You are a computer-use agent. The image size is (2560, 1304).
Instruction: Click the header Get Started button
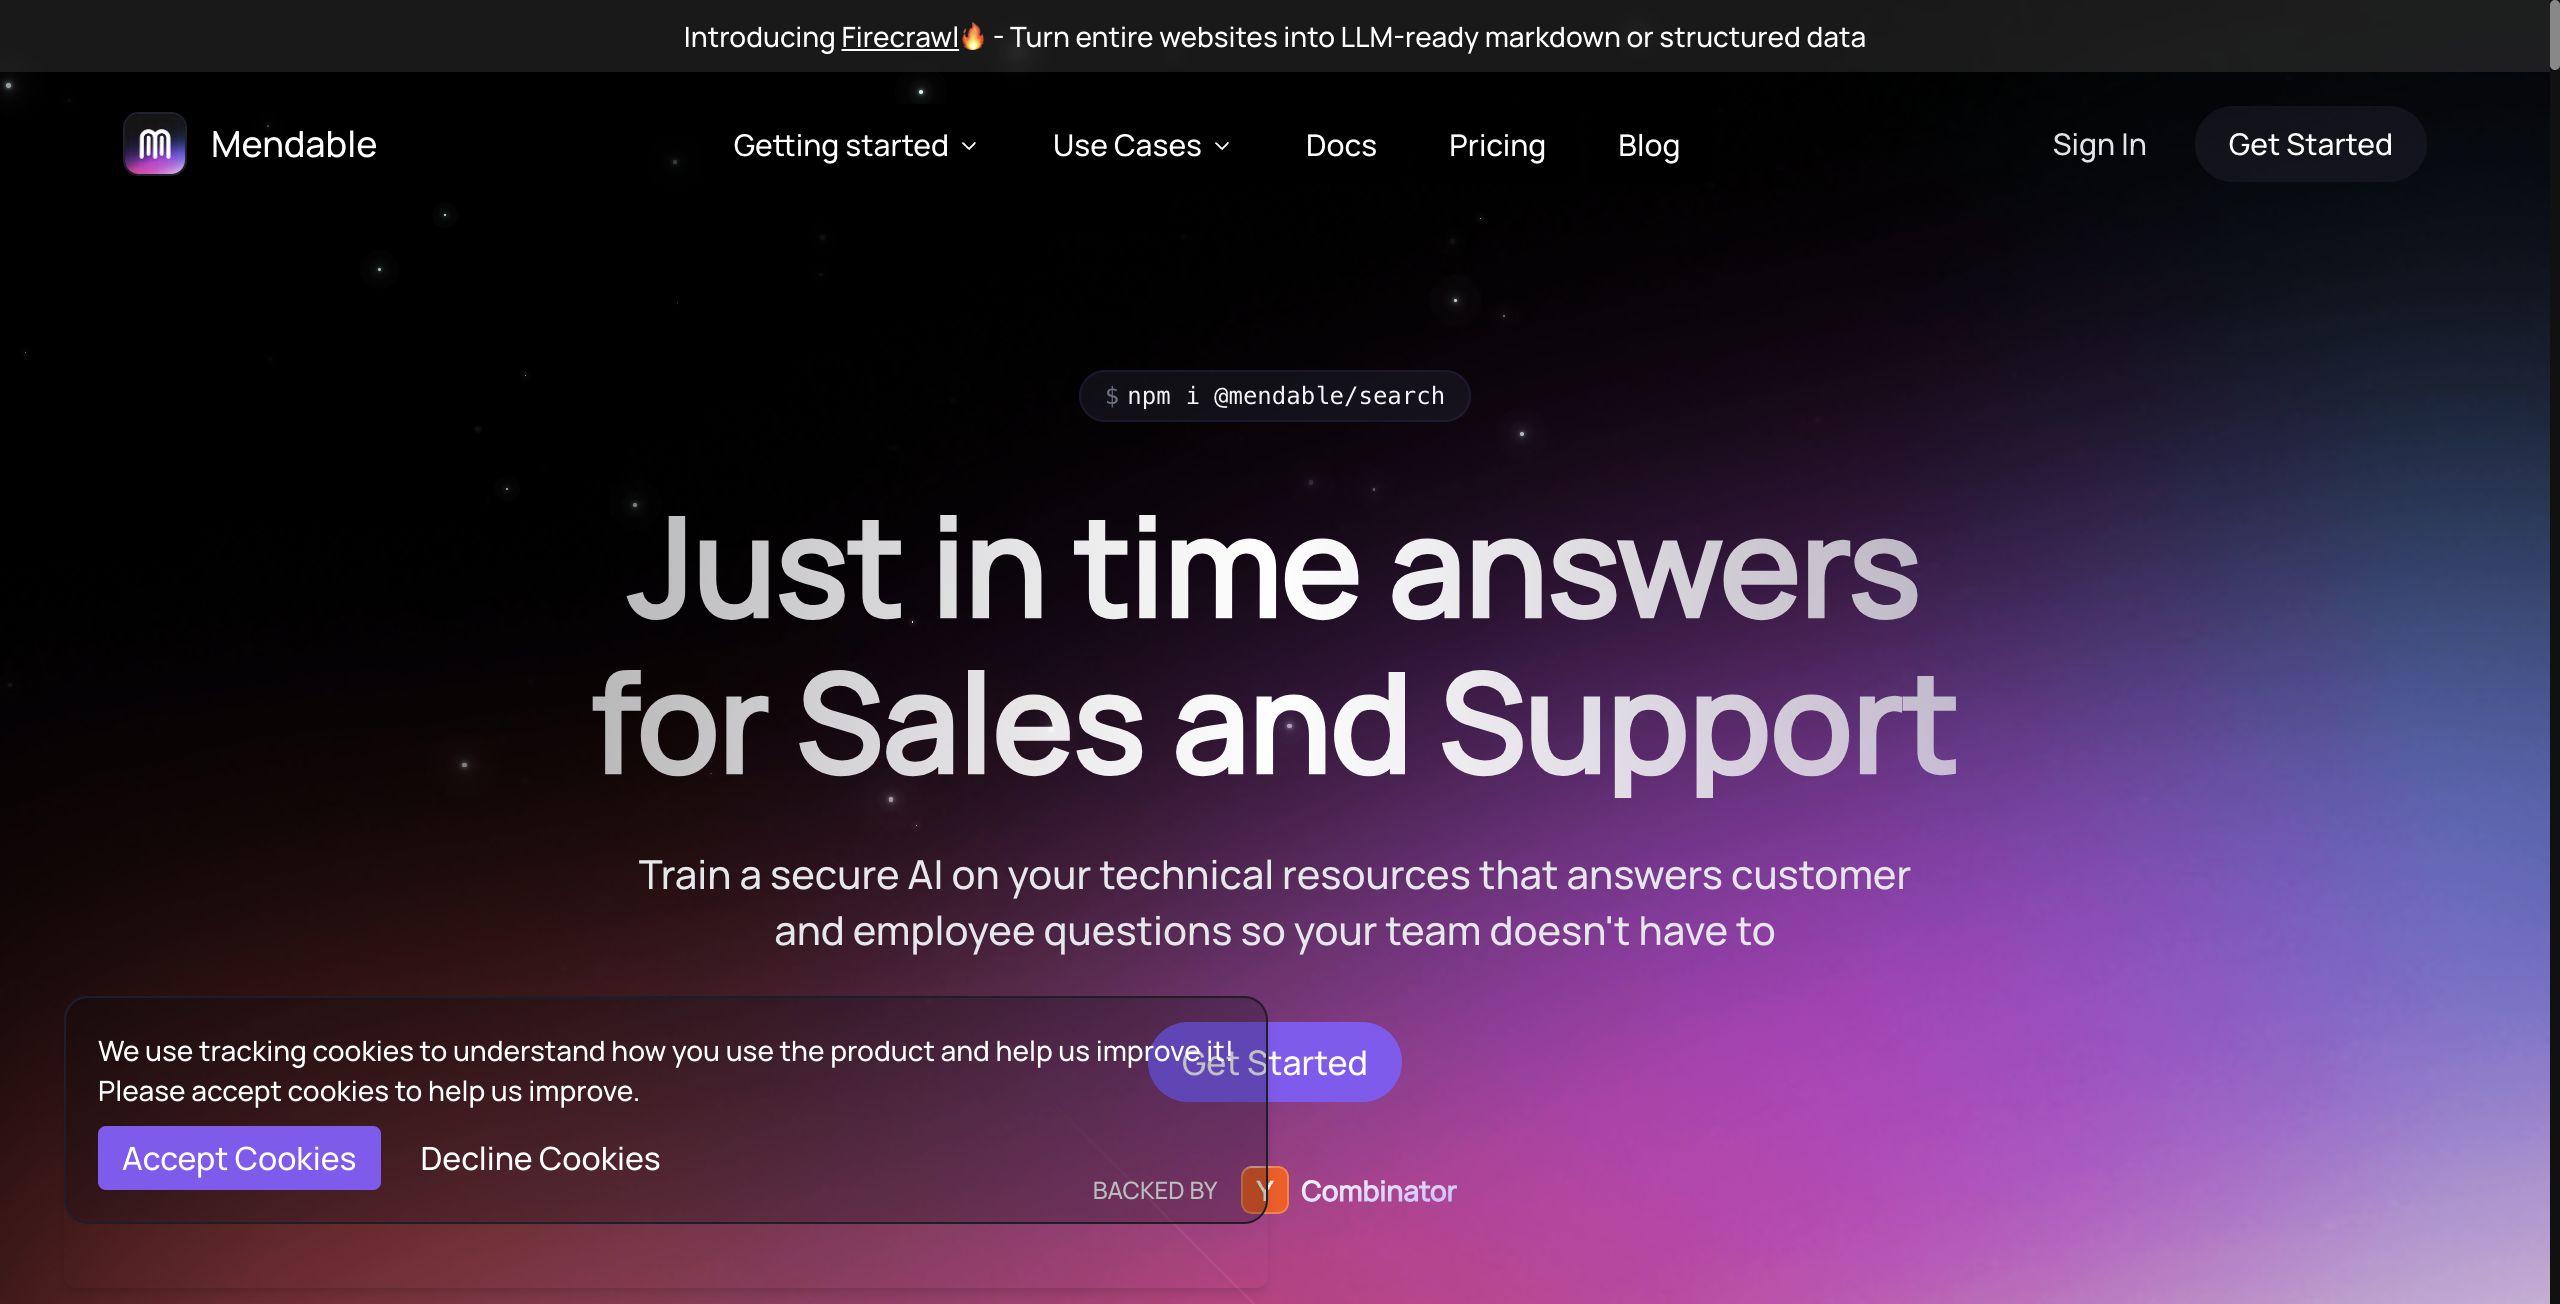click(x=2310, y=144)
